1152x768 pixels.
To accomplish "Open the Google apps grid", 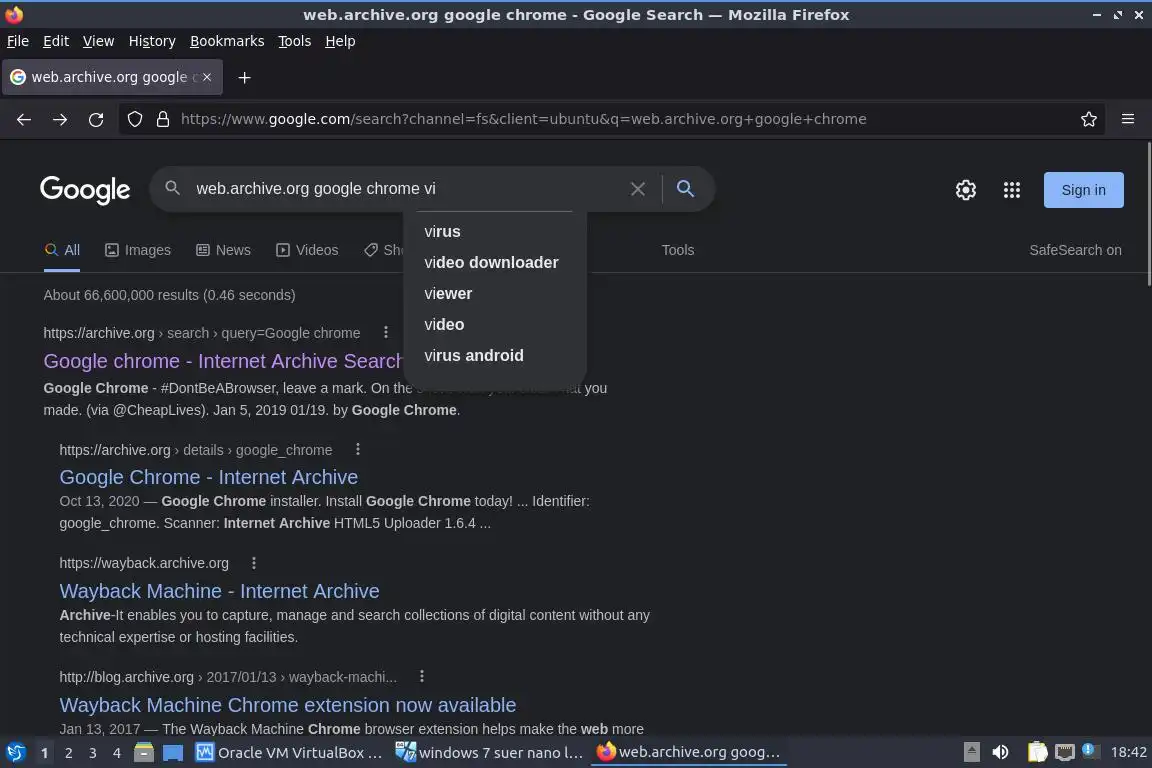I will [1012, 190].
